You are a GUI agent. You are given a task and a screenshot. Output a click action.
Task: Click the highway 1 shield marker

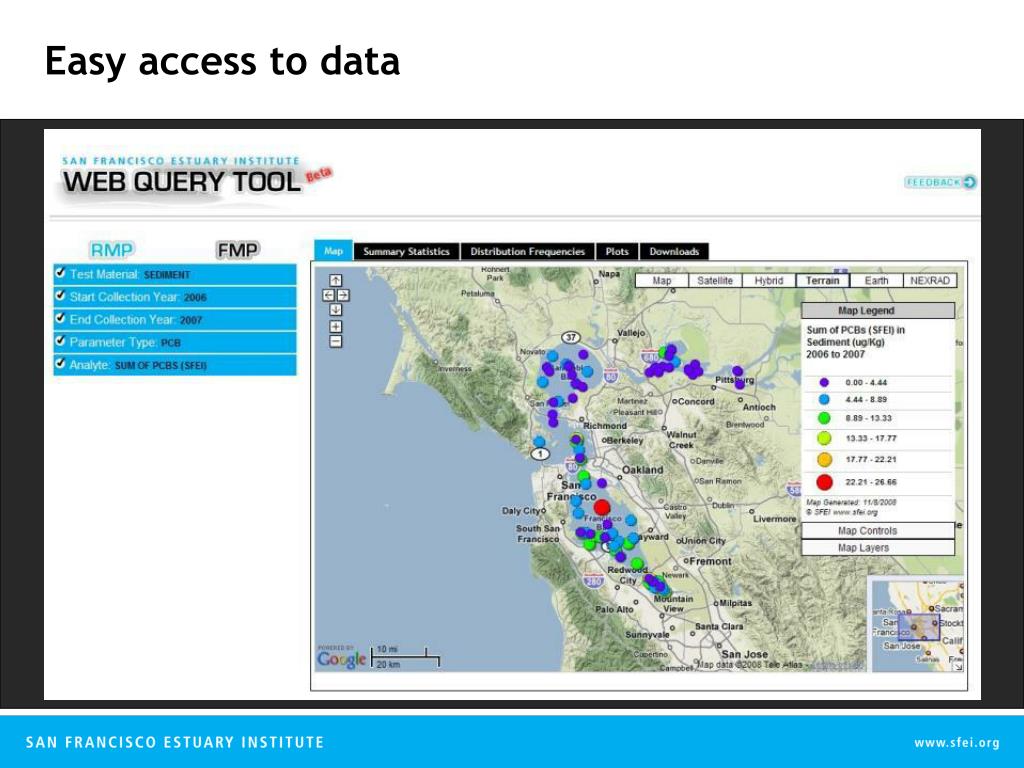pyautogui.click(x=539, y=454)
